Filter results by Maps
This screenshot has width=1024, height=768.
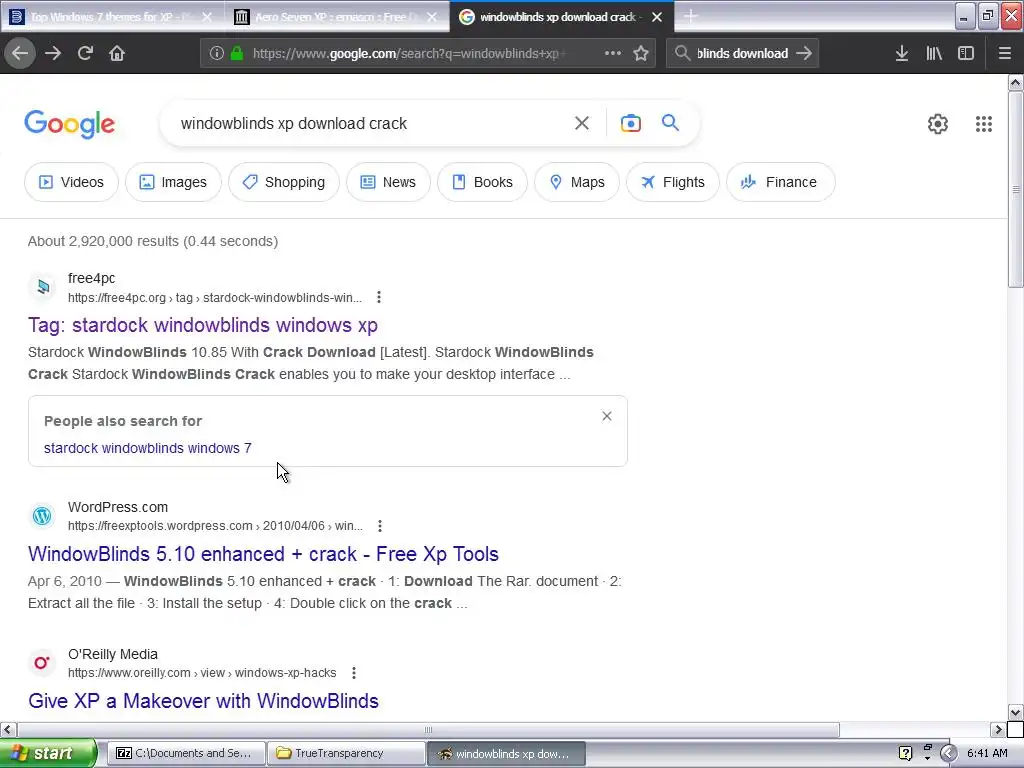click(x=577, y=182)
